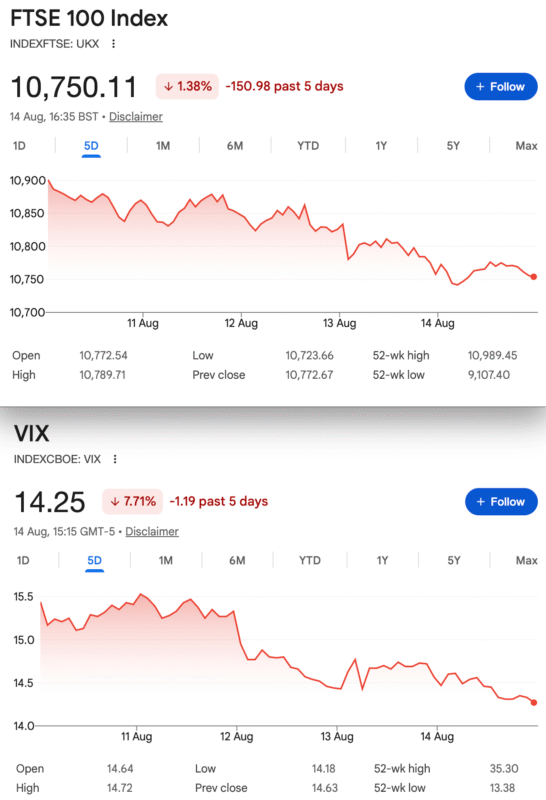The image size is (546, 800).
Task: Open the three-dot menu beside INDEXFTSE: UKX
Action: (x=113, y=44)
